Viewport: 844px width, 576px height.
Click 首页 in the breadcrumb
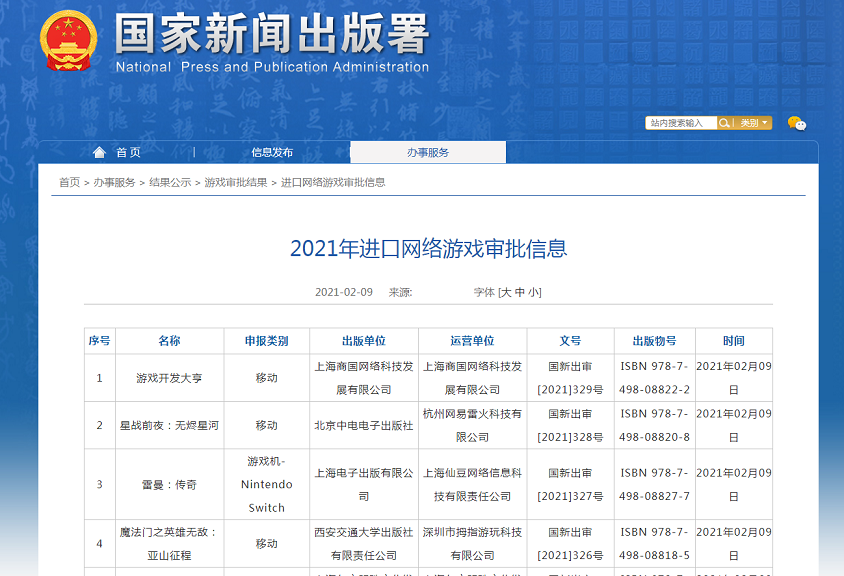(69, 182)
